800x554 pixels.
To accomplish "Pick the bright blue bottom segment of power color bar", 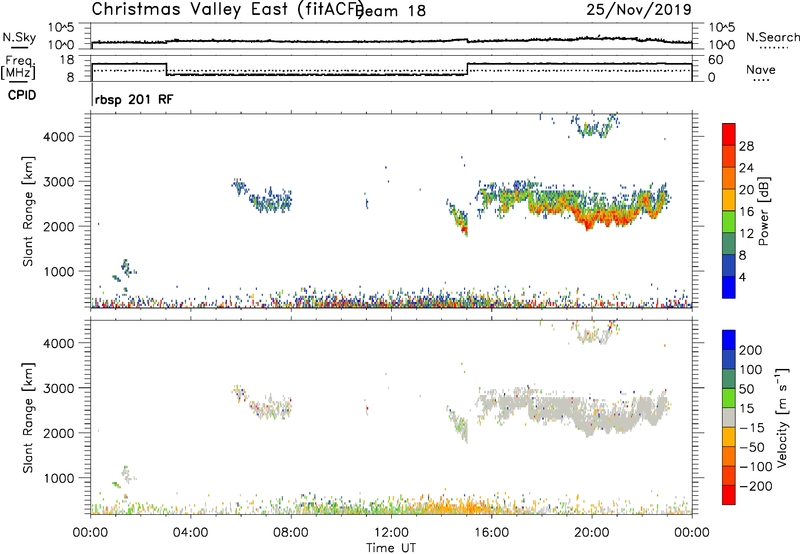I will (x=729, y=287).
